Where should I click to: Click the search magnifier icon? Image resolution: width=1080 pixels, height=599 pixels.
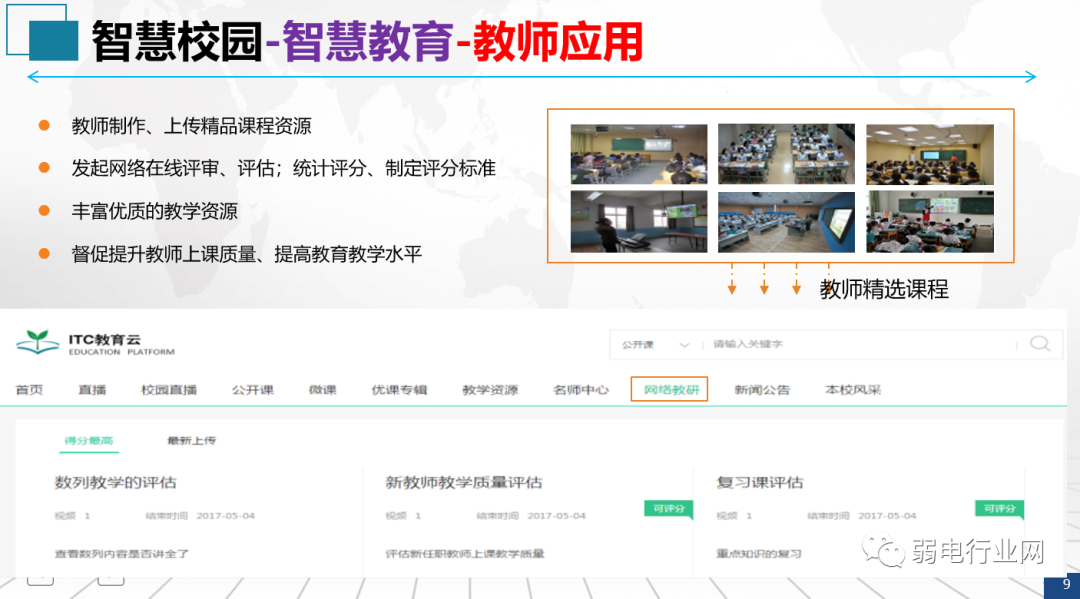coord(1041,343)
